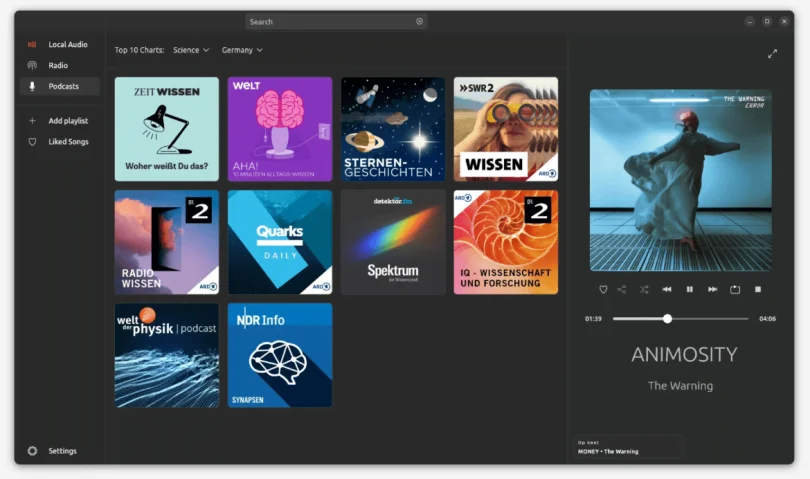
Task: Click The Warning artist name
Action: [680, 385]
